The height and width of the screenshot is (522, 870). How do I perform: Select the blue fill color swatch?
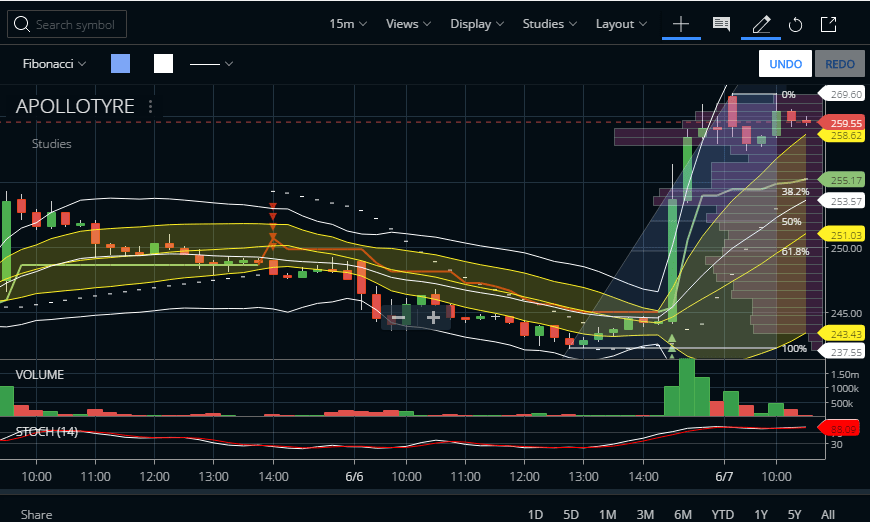point(120,64)
